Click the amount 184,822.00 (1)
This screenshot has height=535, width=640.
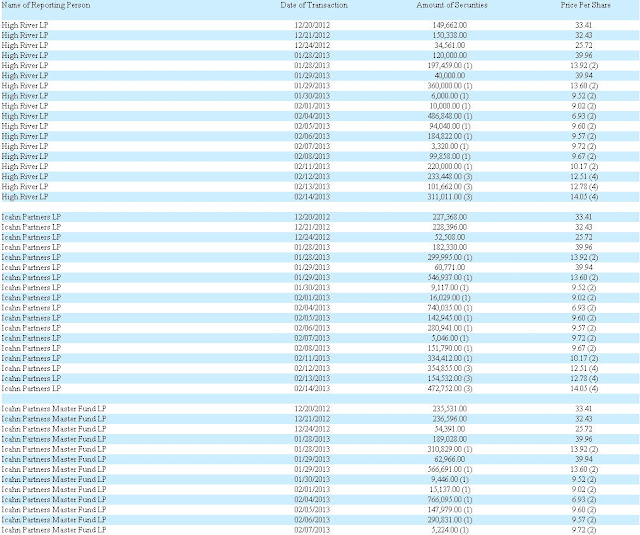[x=450, y=136]
